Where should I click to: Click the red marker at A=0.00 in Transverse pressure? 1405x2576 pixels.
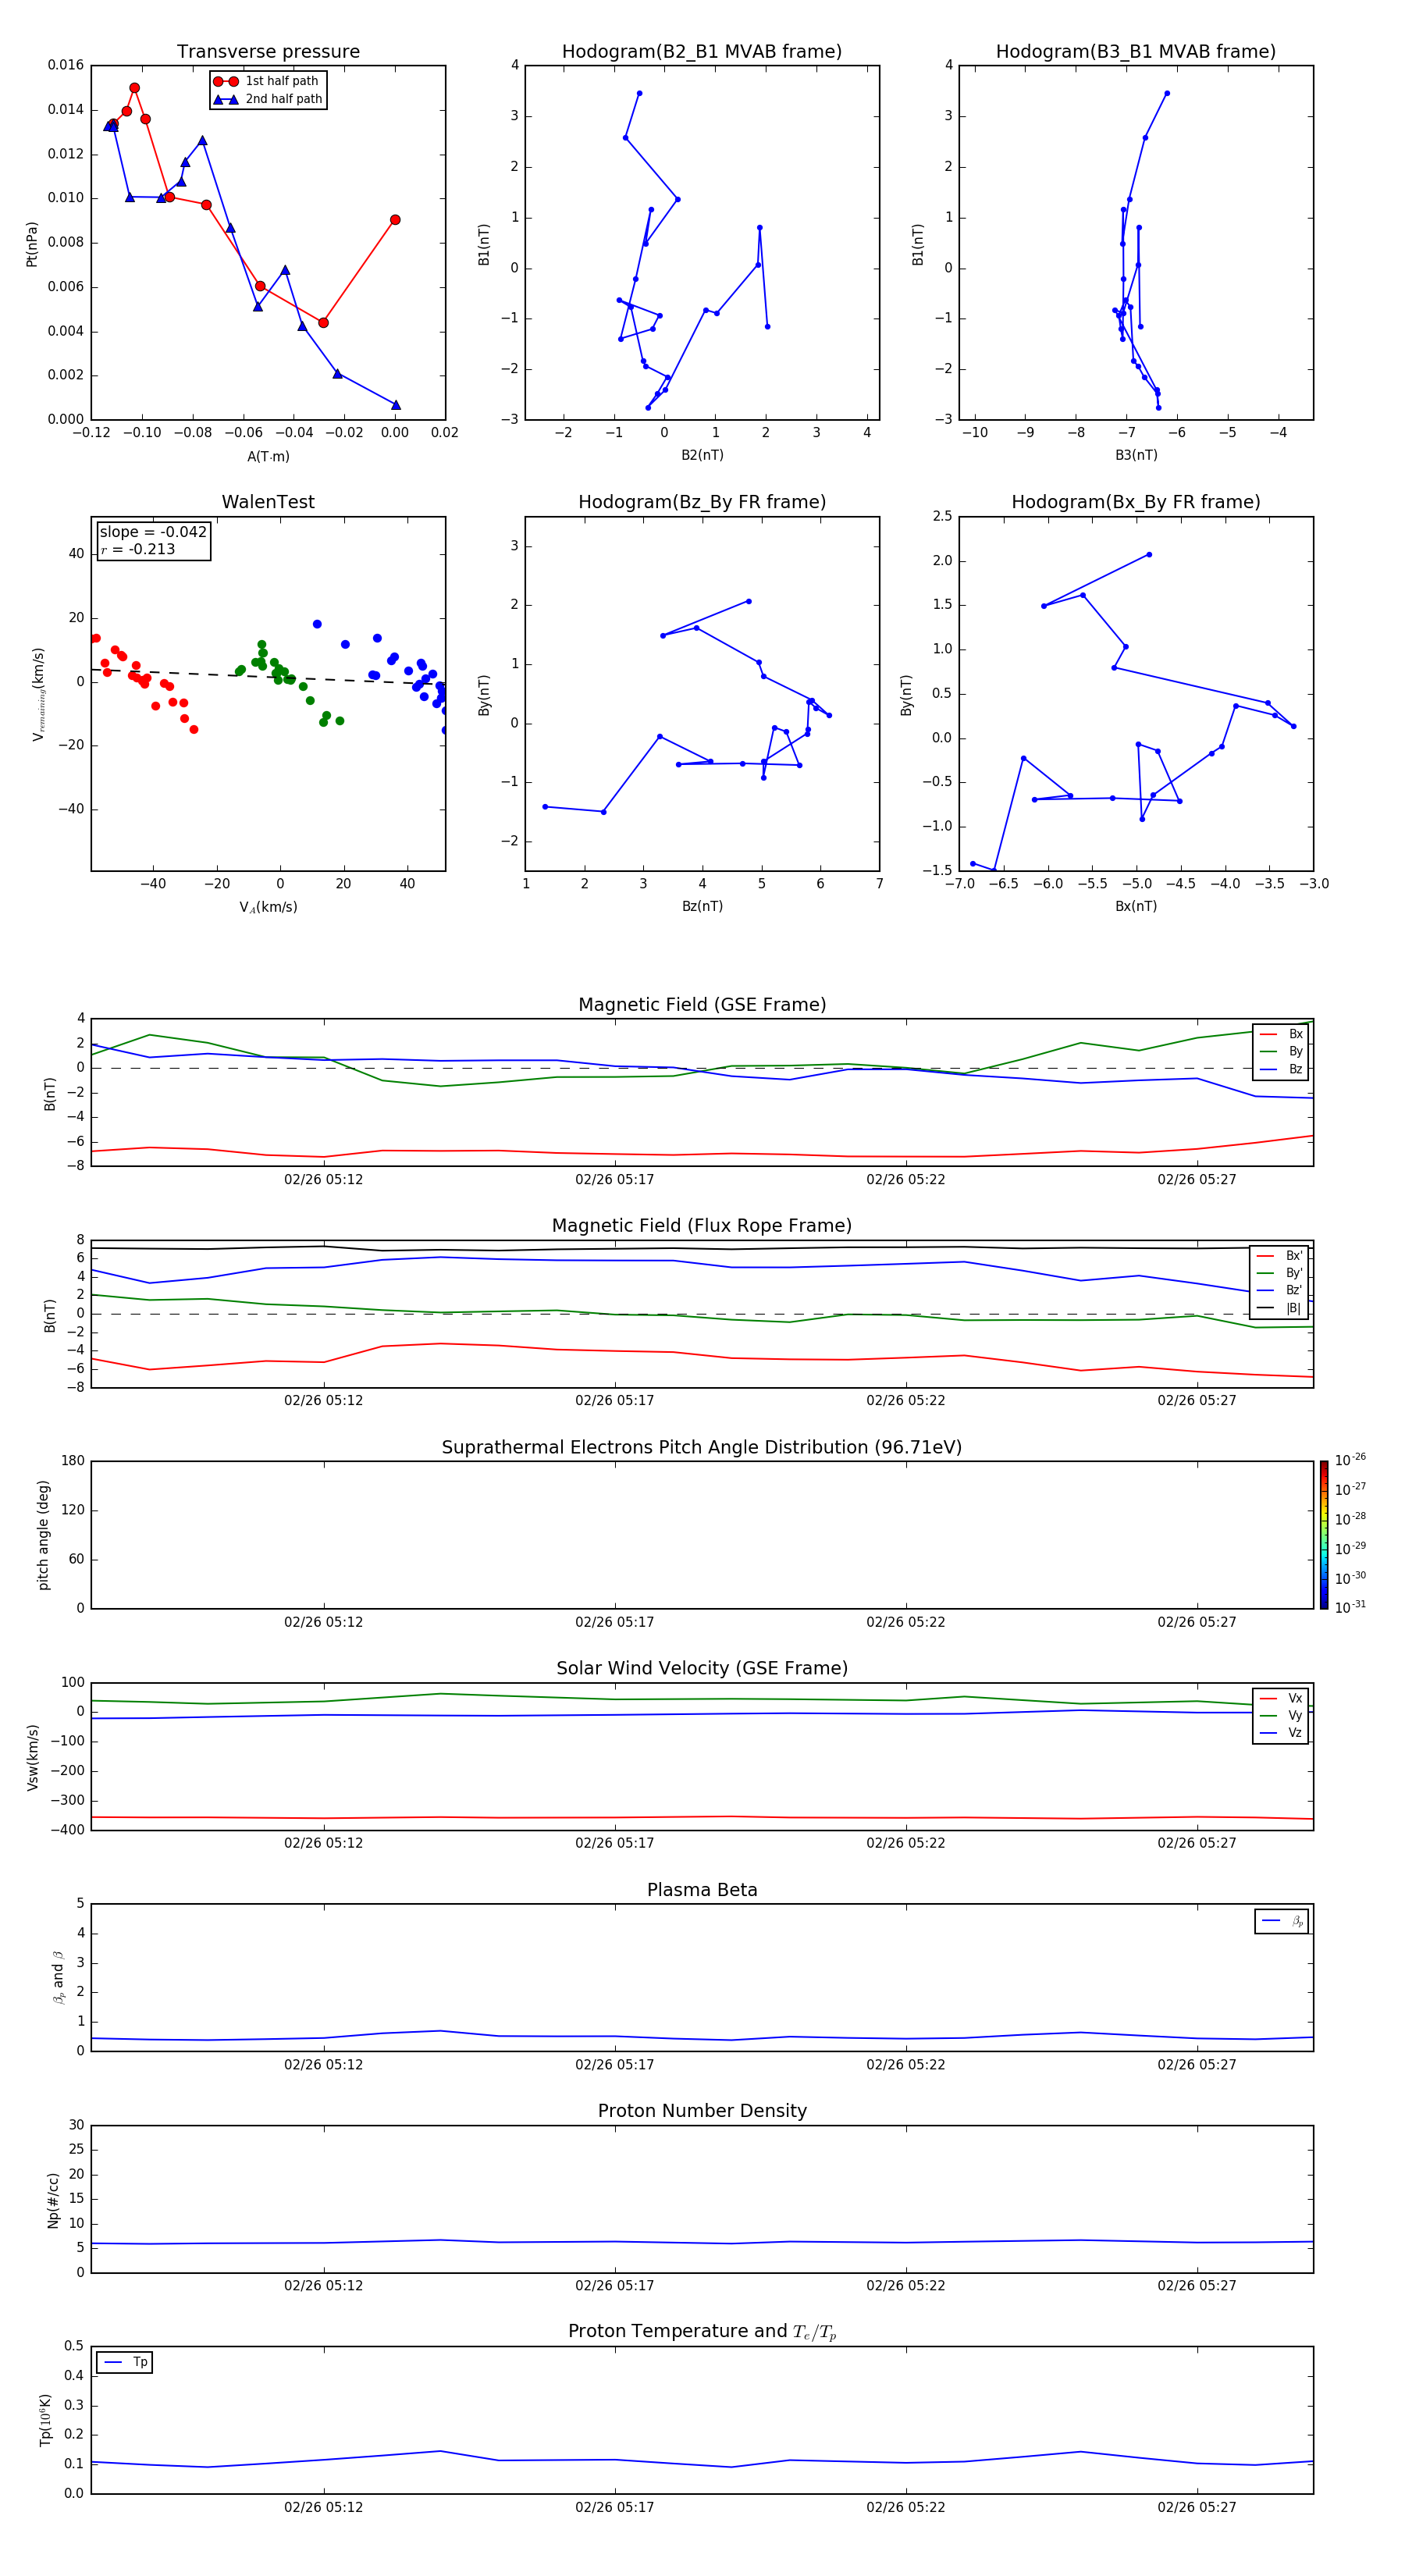click(395, 220)
